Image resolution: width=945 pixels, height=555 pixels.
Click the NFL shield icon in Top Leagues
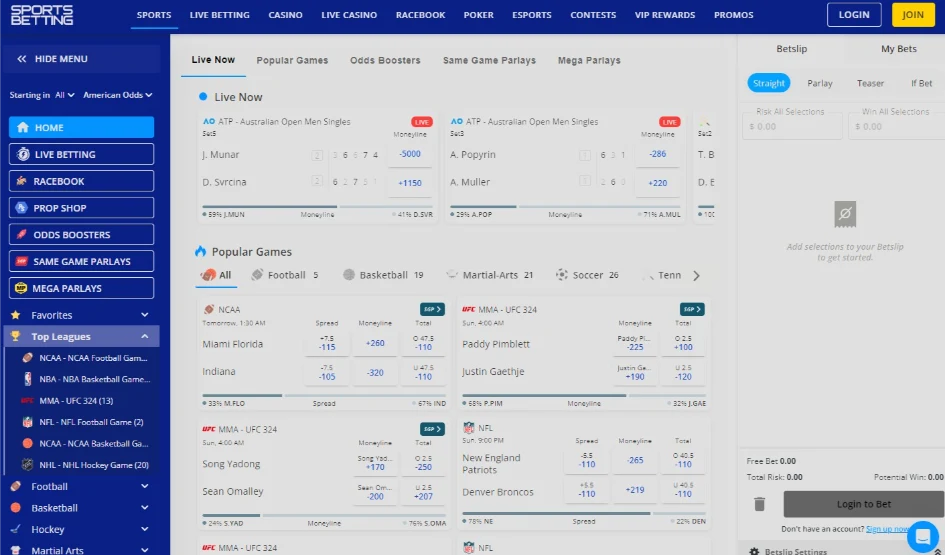click(27, 422)
